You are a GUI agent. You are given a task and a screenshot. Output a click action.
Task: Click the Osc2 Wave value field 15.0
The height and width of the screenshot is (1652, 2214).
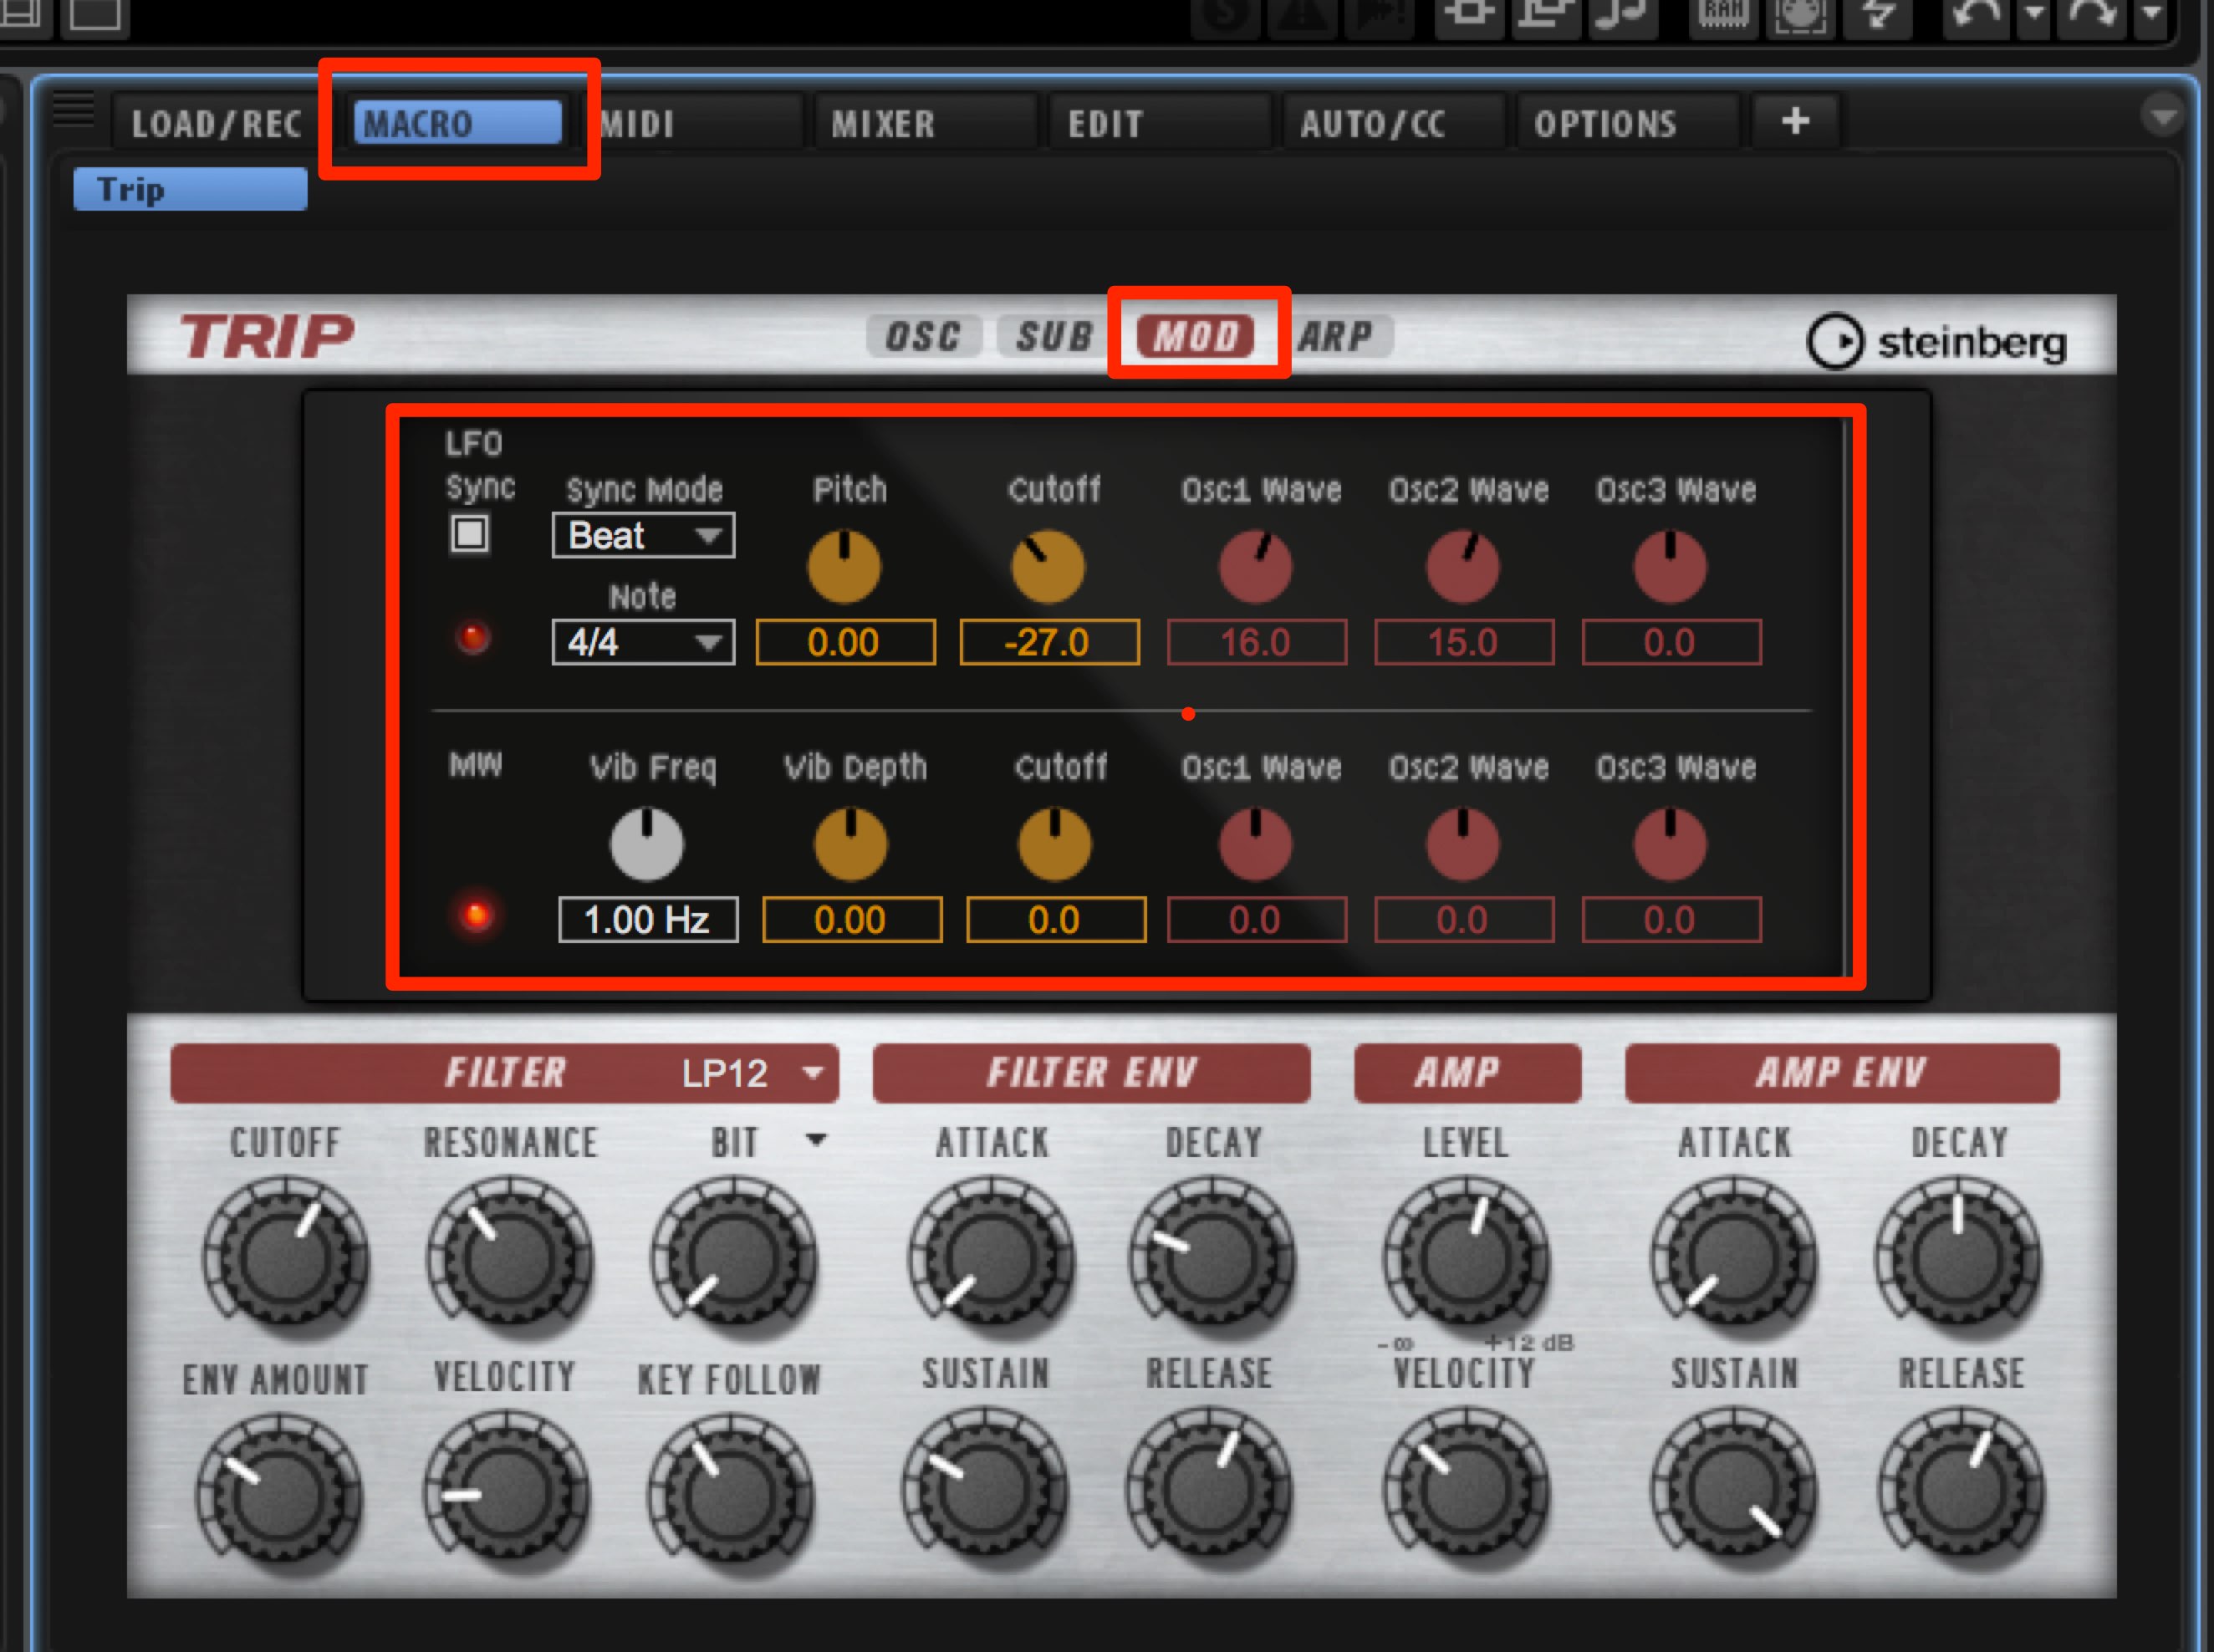1464,642
